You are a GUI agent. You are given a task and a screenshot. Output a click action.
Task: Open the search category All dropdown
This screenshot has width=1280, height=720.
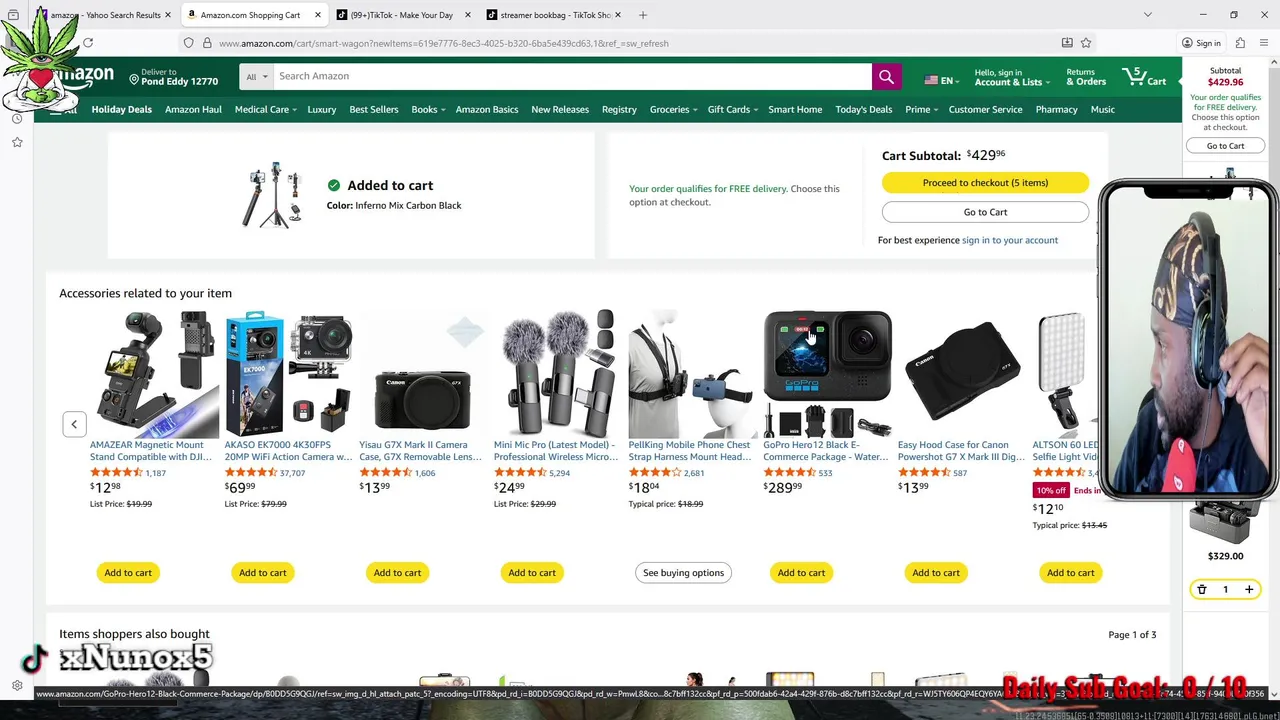[257, 76]
